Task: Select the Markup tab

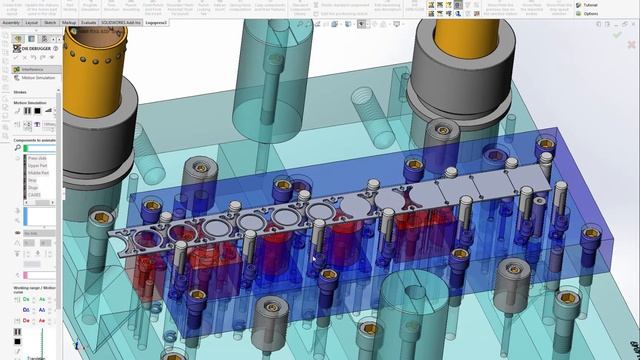Action: pos(69,23)
